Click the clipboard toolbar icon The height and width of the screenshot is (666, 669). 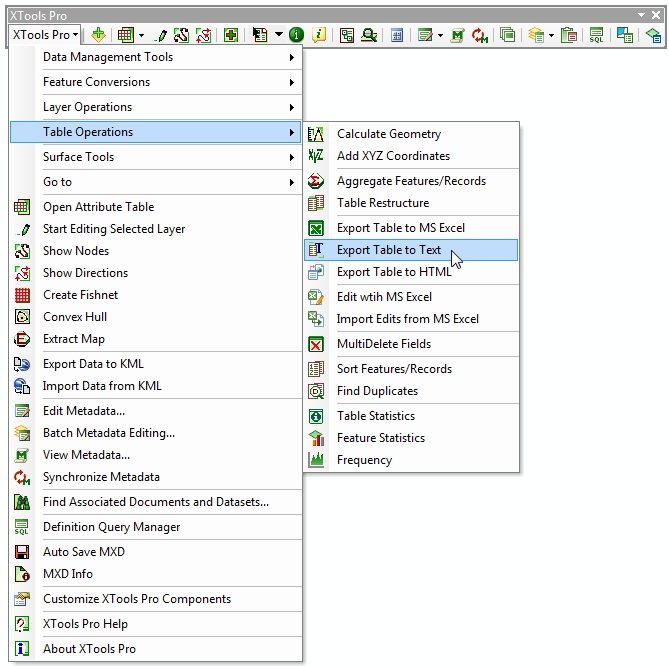pyautogui.click(x=569, y=35)
